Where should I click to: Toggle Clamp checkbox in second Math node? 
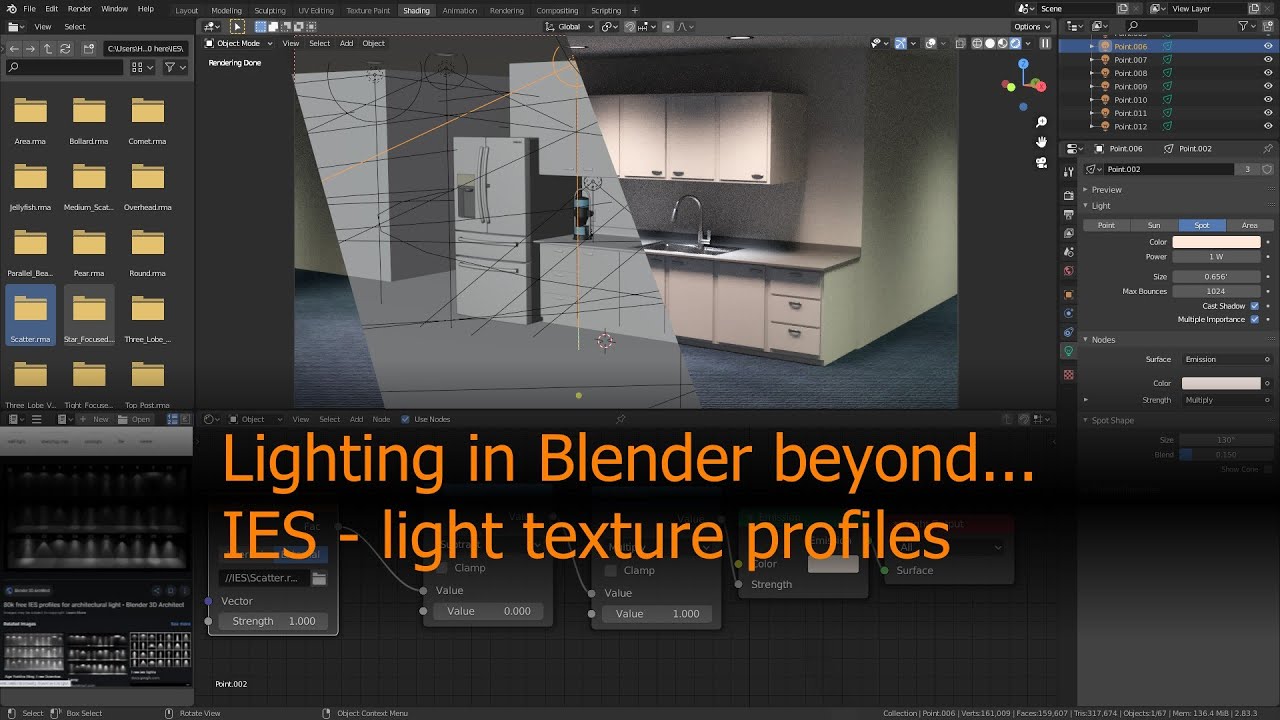pyautogui.click(x=611, y=570)
